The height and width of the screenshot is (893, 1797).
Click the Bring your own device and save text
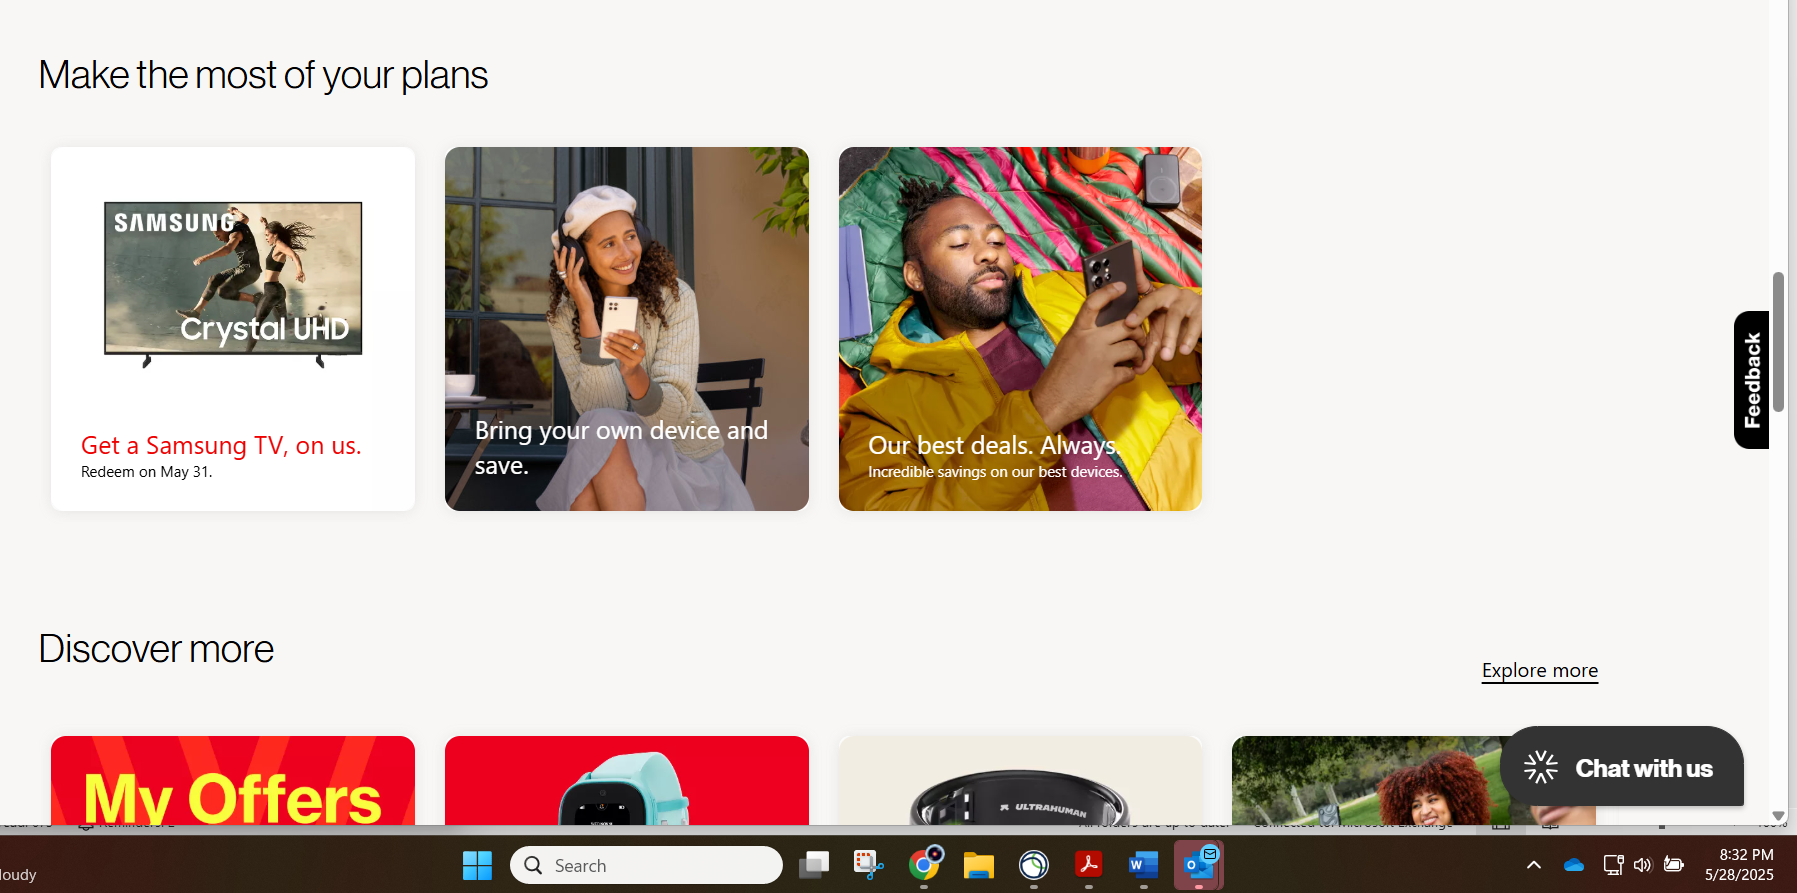(621, 448)
